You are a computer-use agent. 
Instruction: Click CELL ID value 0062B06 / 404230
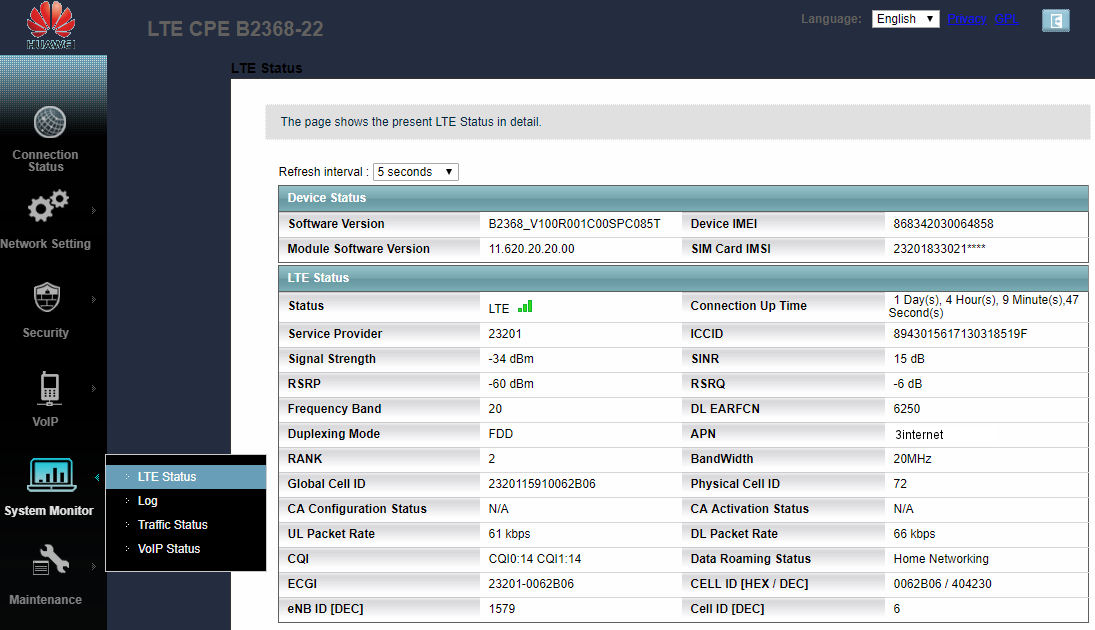(x=942, y=584)
